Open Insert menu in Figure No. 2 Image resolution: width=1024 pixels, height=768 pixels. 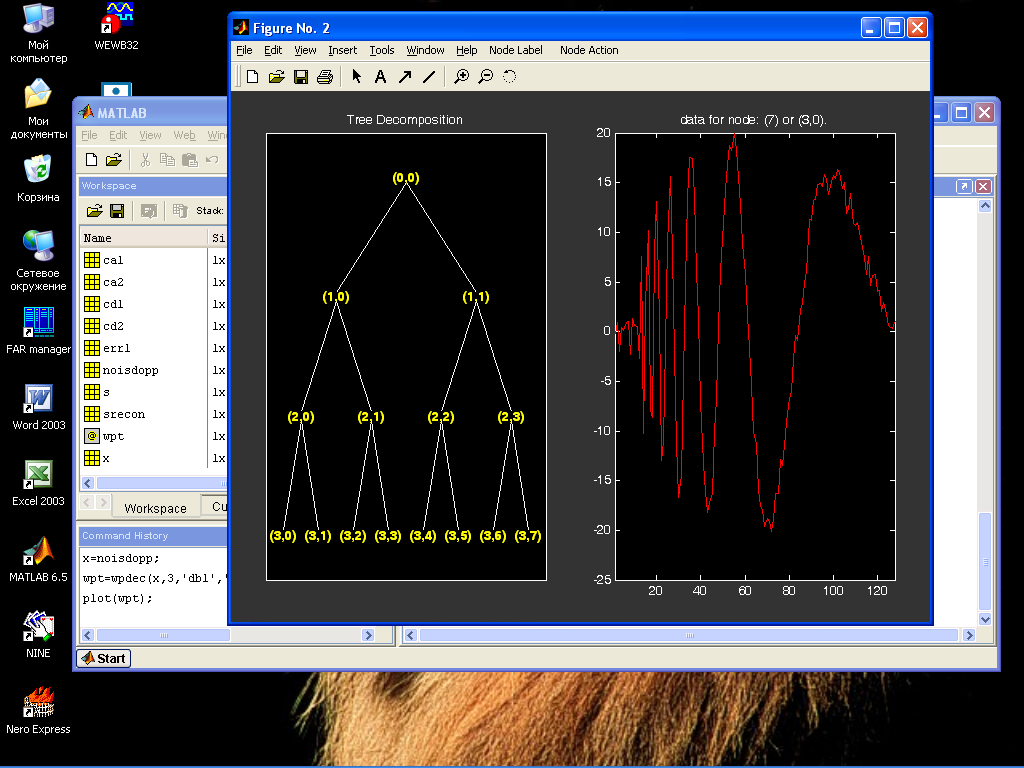[342, 50]
